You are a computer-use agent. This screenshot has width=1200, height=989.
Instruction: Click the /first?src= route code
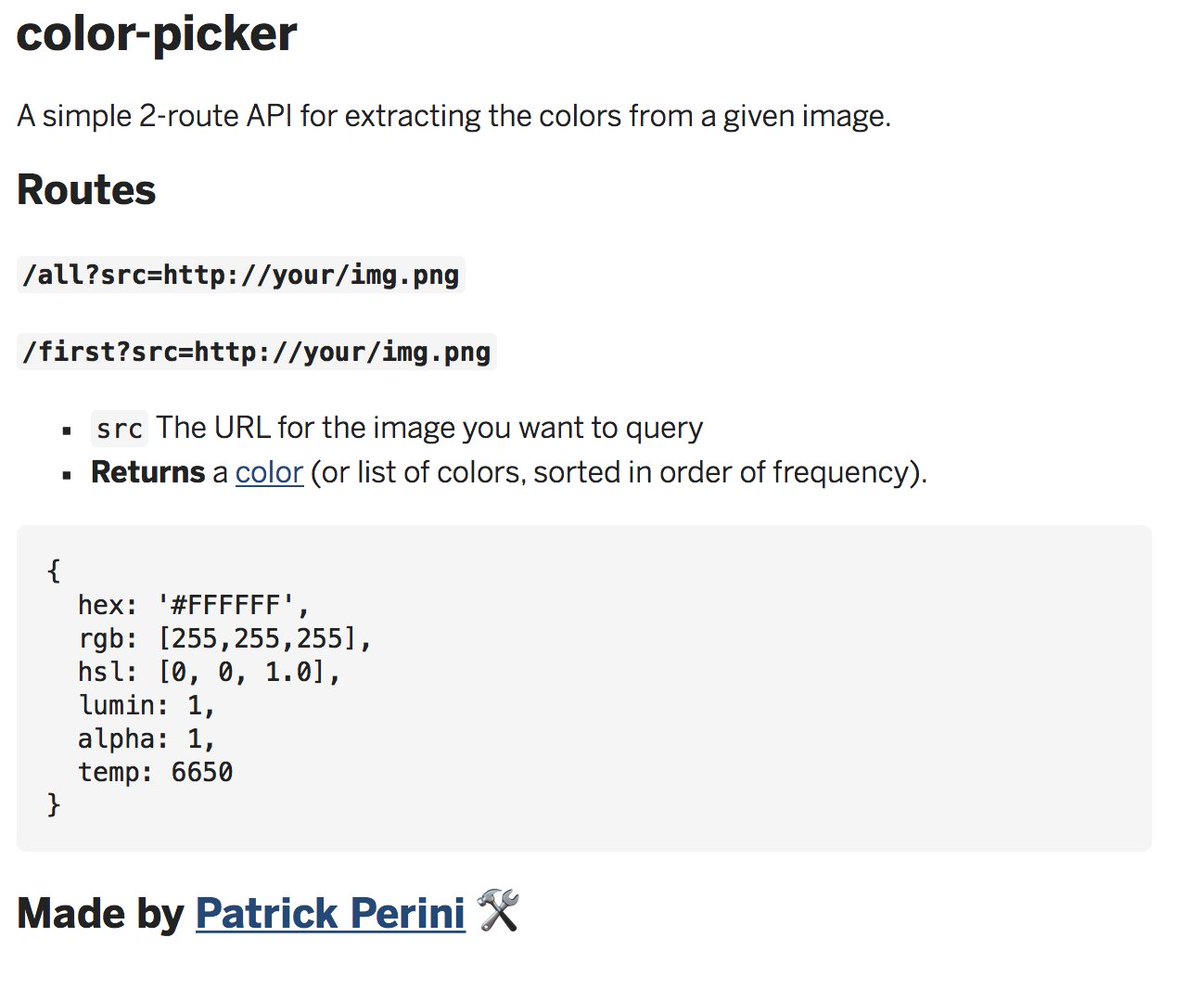(256, 352)
